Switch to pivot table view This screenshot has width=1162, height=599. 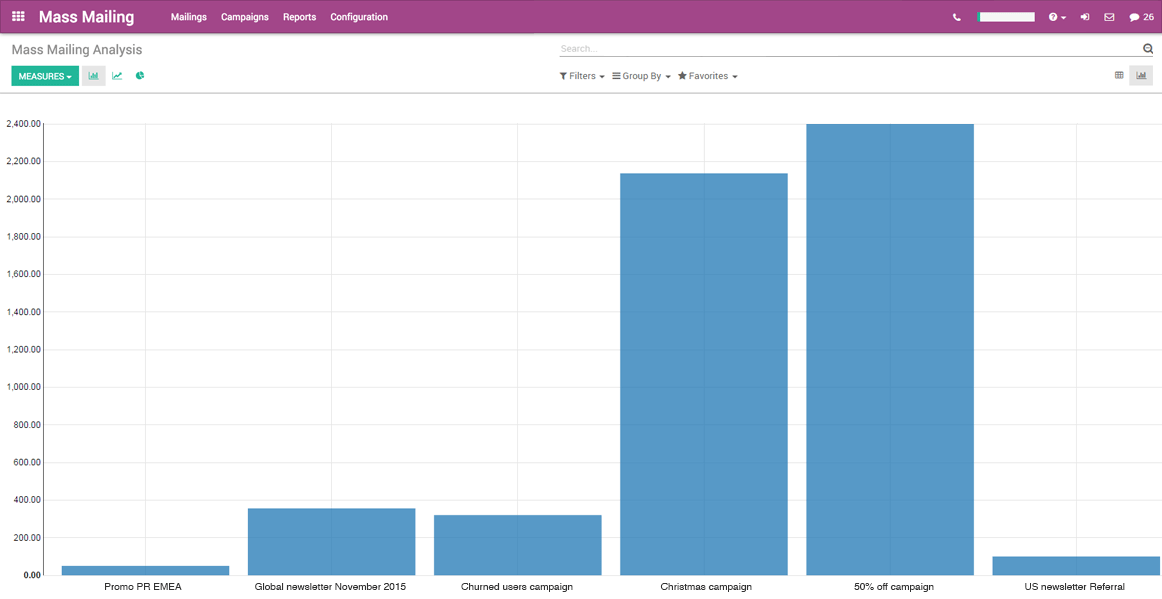[1119, 75]
